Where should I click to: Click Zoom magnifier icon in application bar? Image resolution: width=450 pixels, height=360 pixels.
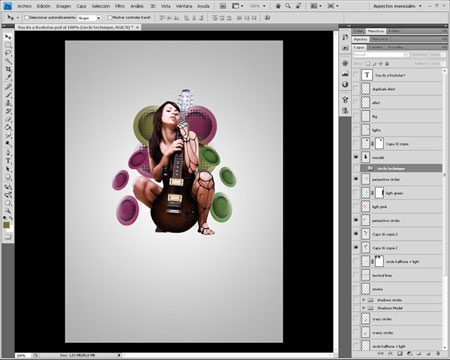pos(288,6)
